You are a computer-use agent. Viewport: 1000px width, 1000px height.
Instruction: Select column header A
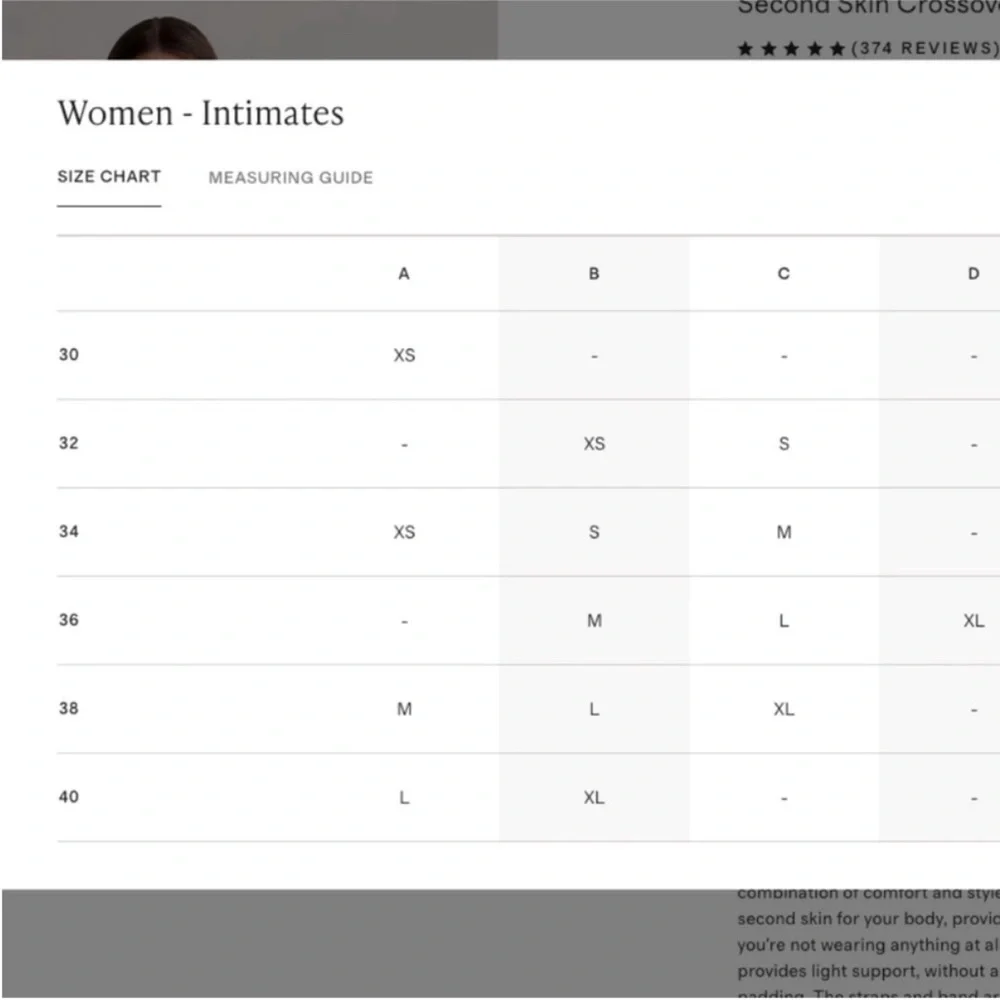click(x=404, y=274)
